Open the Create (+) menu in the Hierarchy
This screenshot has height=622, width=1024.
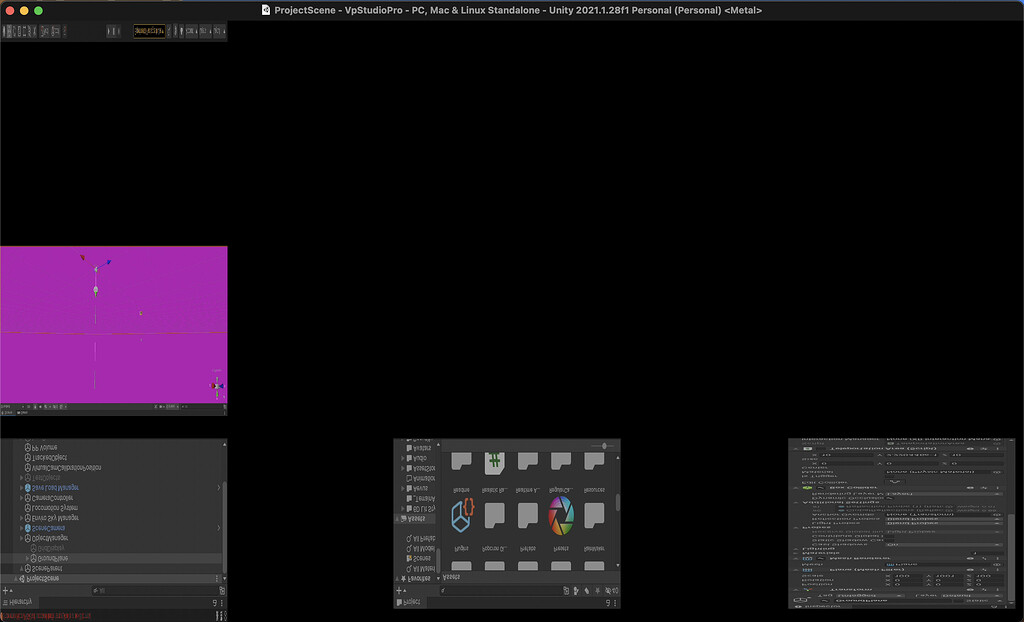4,590
